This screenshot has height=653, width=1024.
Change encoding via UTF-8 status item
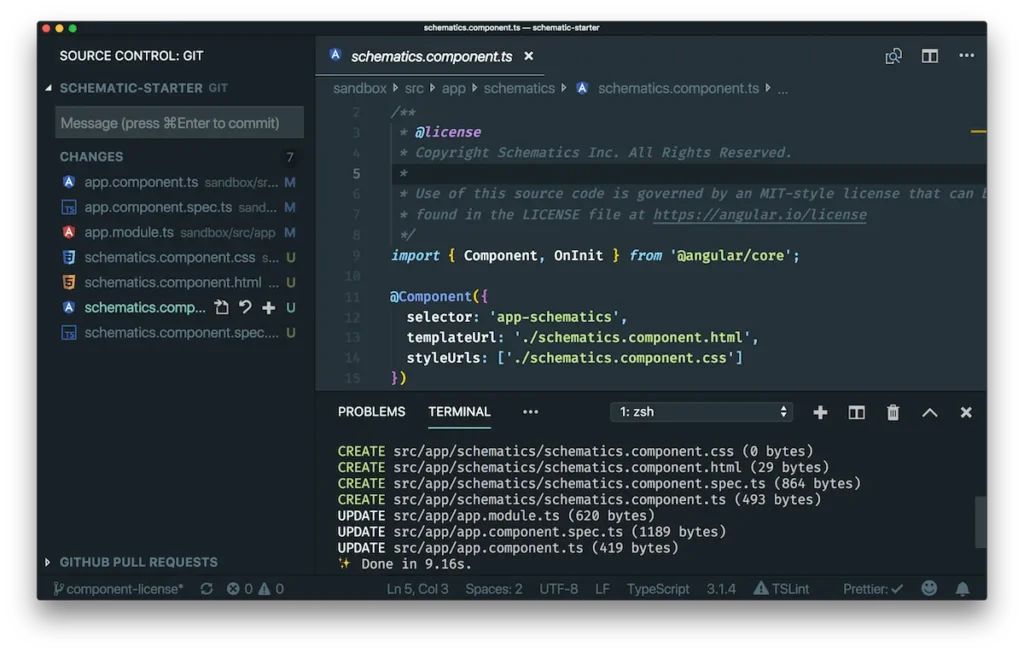558,589
